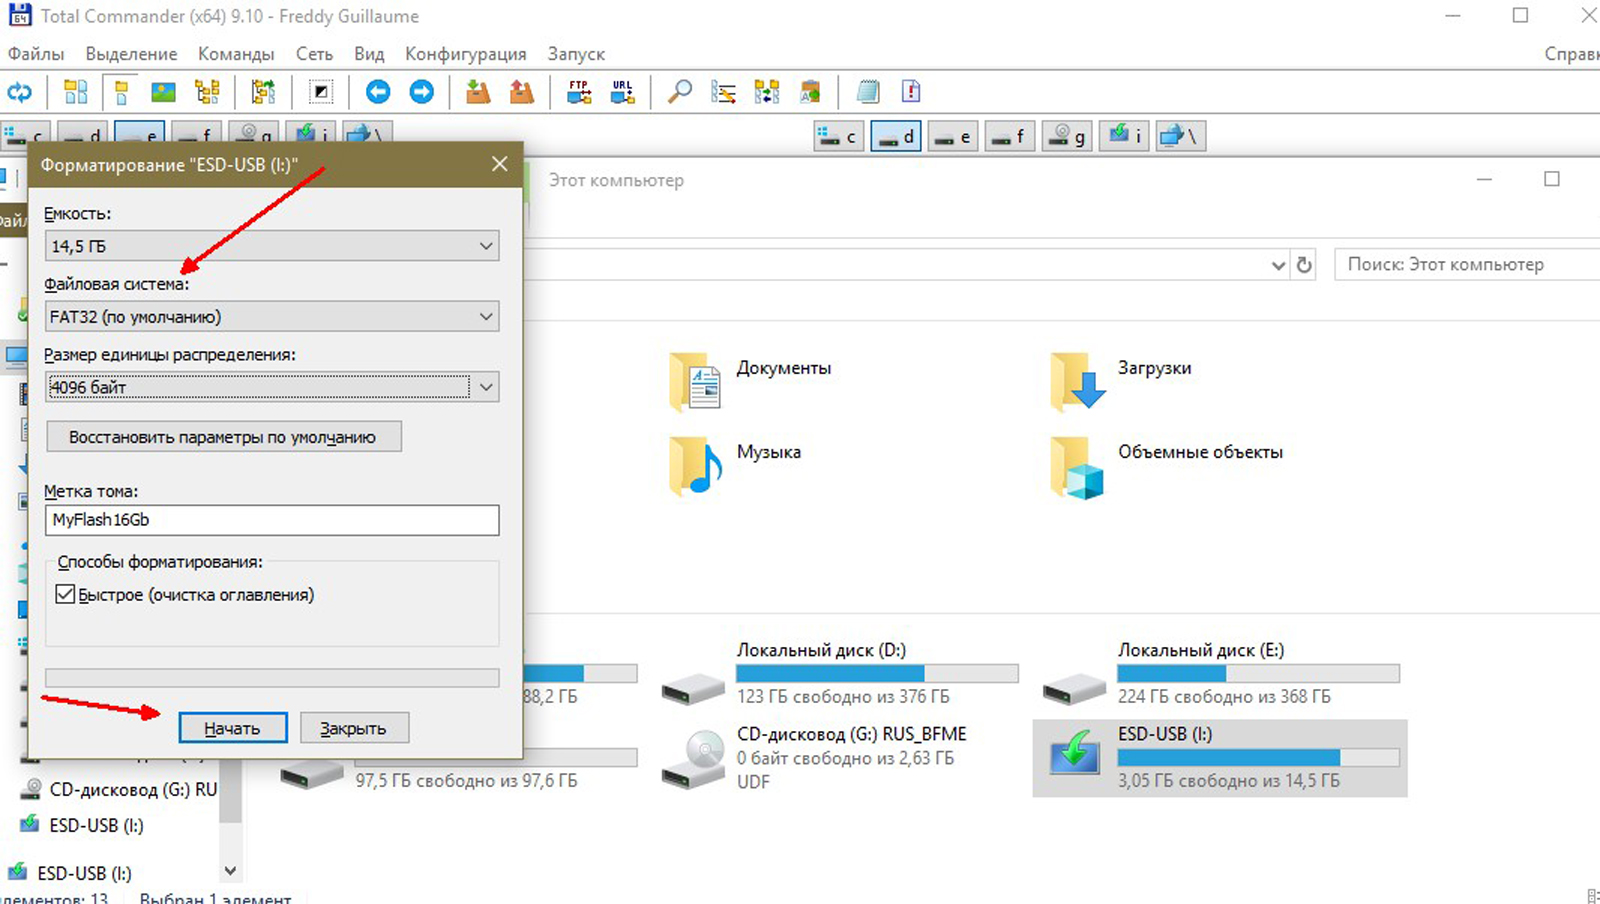Click the branch view toolbar icon
1600x904 pixels.
coord(263,93)
